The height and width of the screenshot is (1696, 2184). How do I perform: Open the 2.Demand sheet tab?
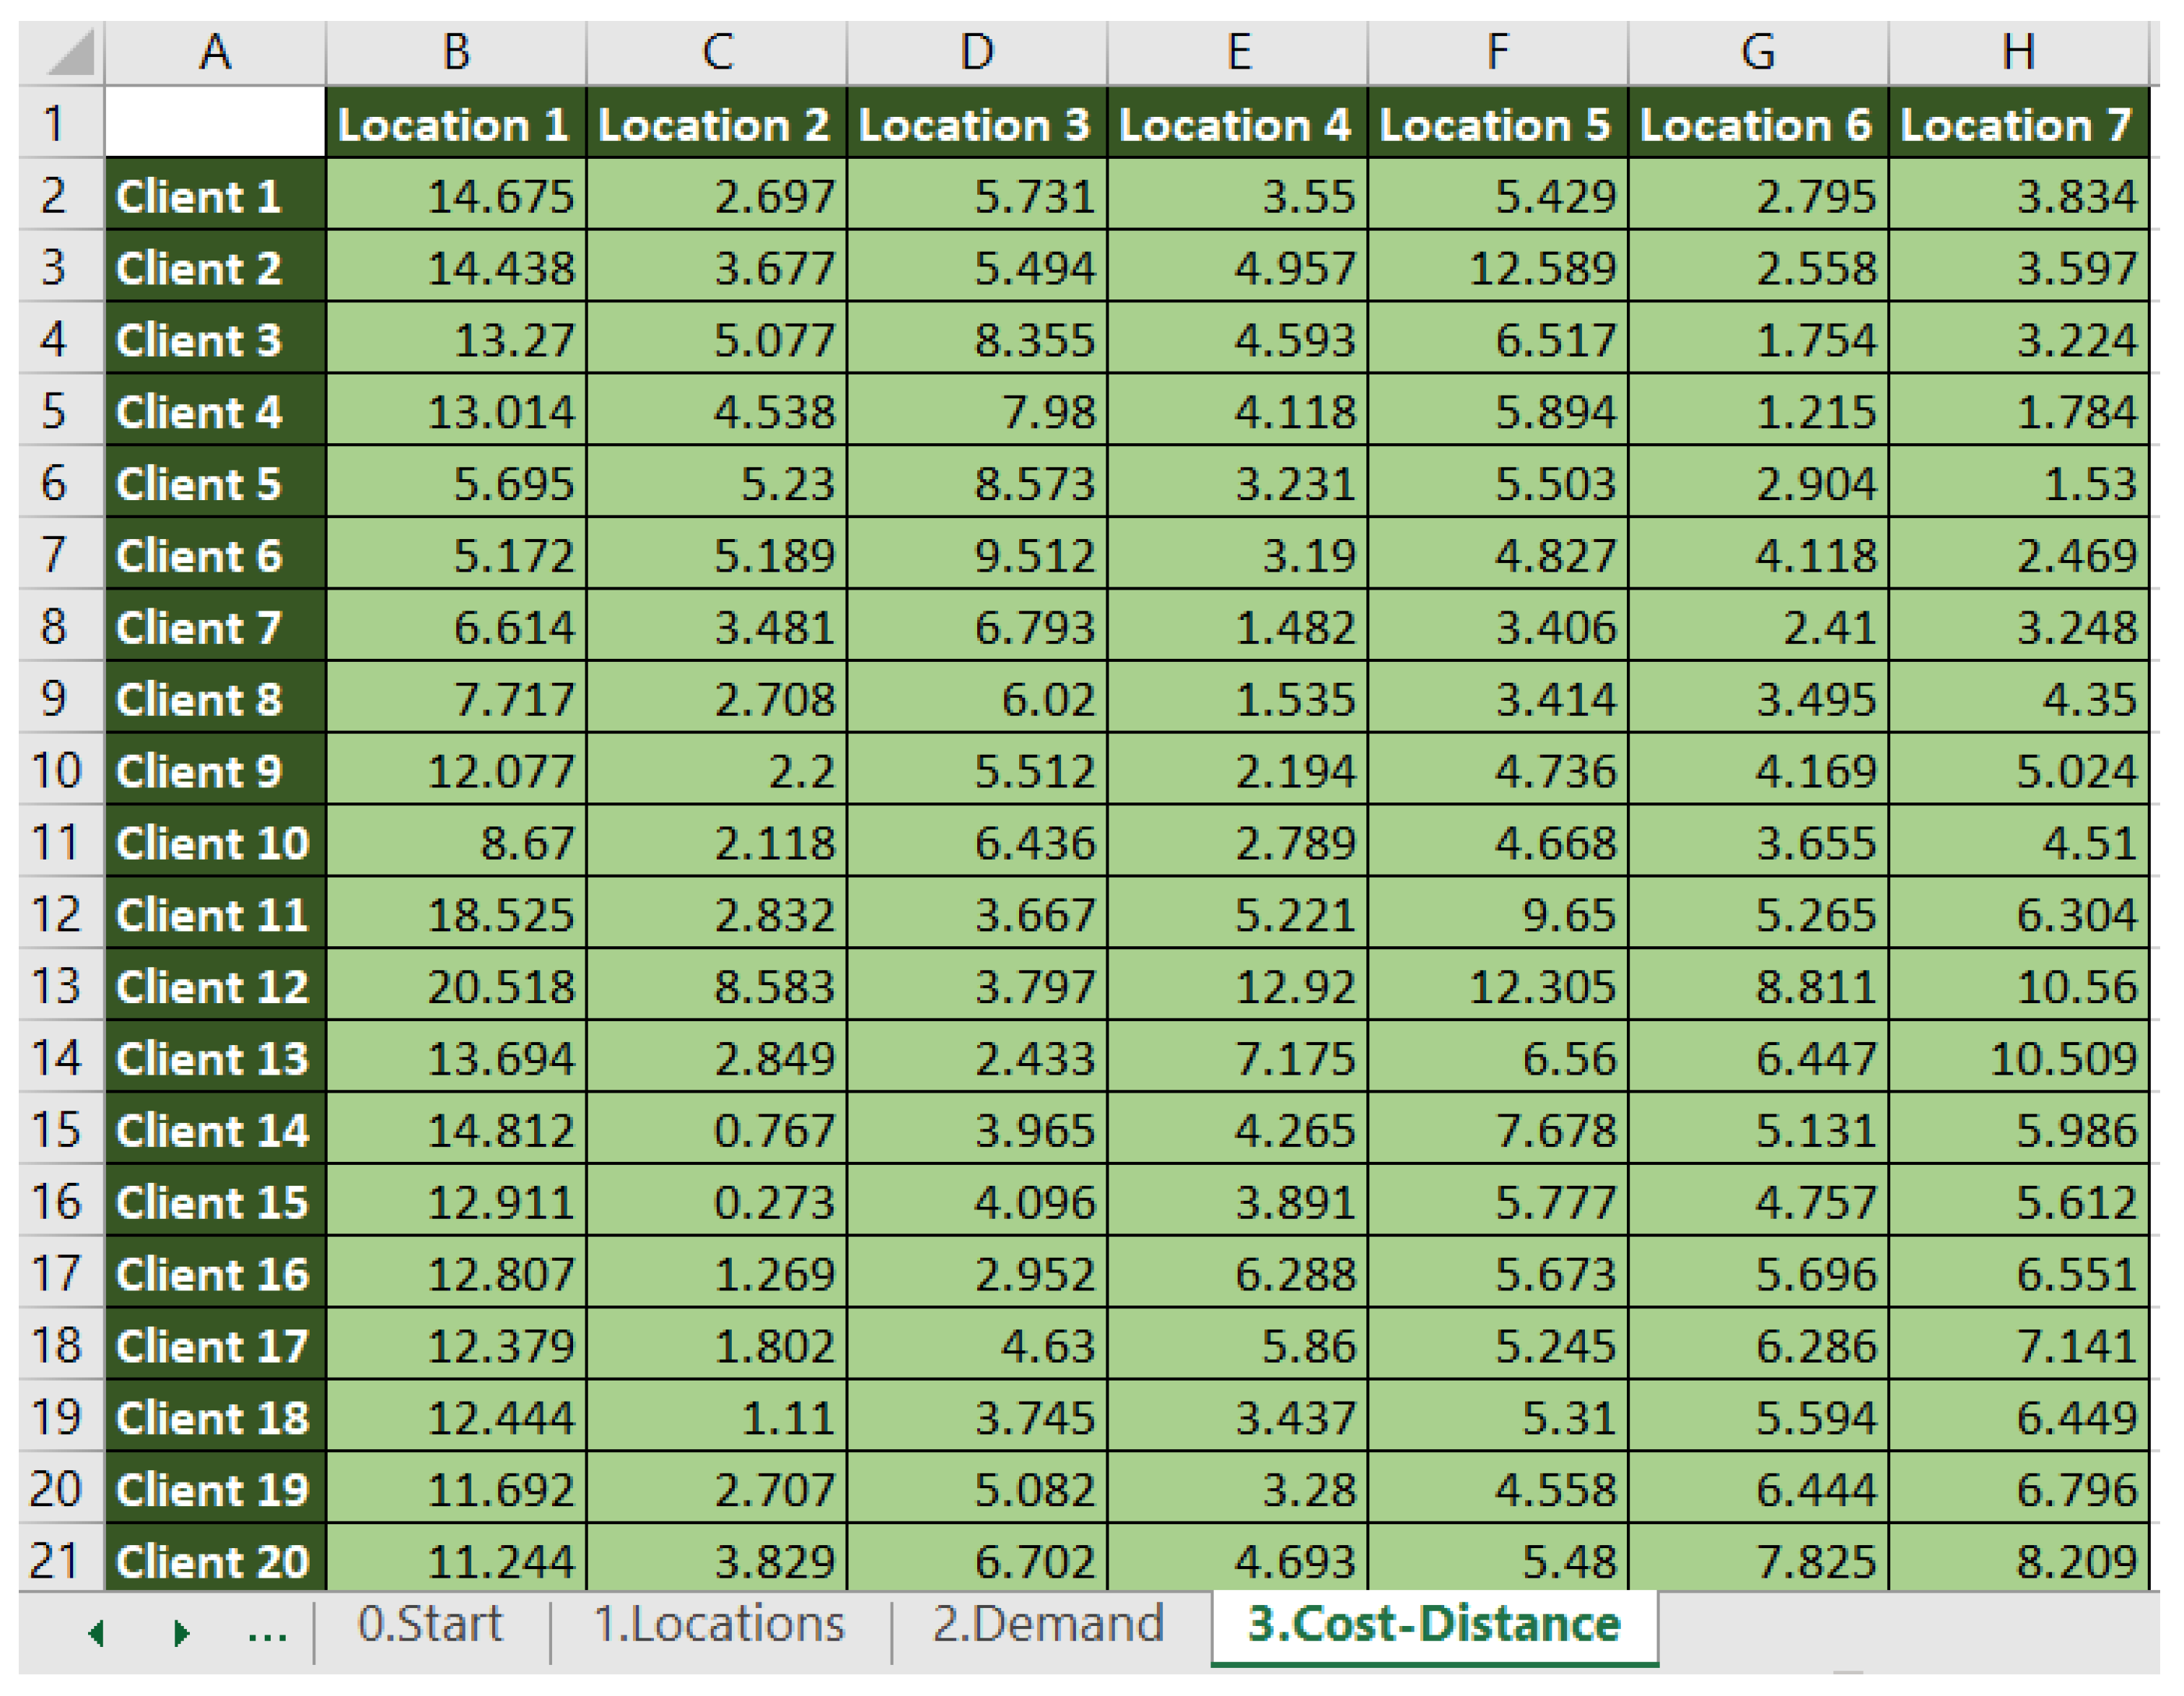[x=1047, y=1625]
